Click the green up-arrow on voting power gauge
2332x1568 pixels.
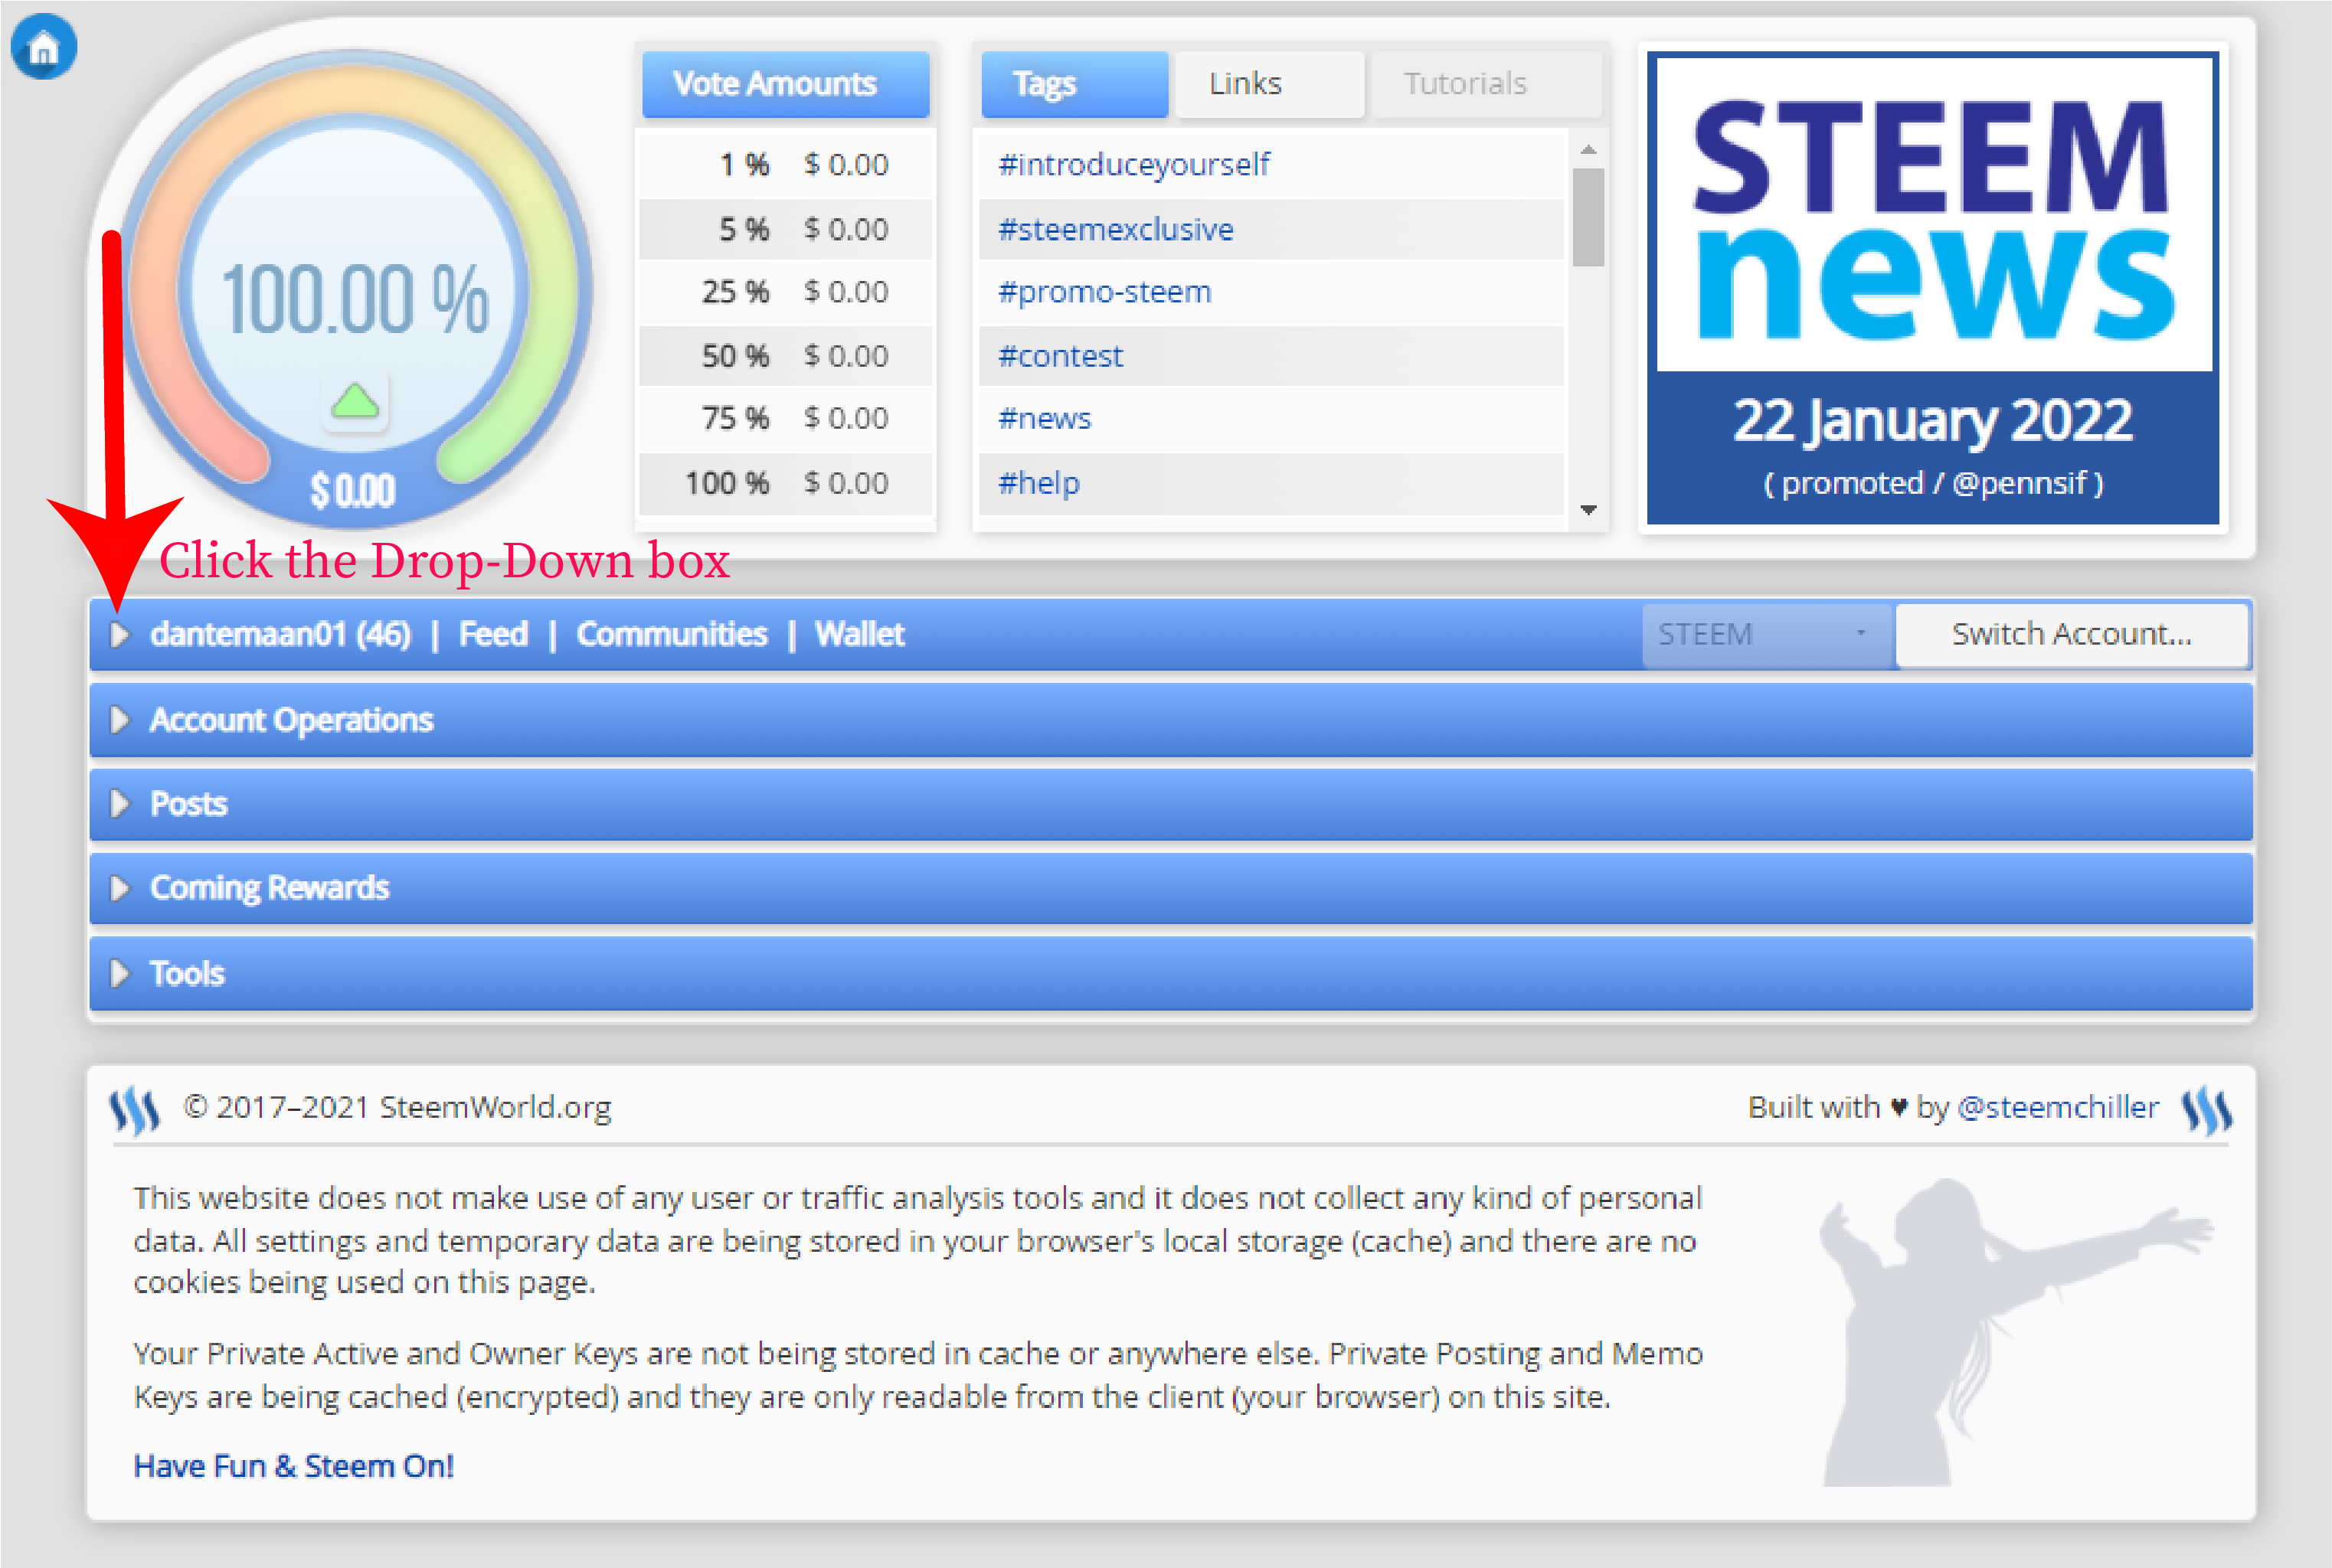[355, 402]
